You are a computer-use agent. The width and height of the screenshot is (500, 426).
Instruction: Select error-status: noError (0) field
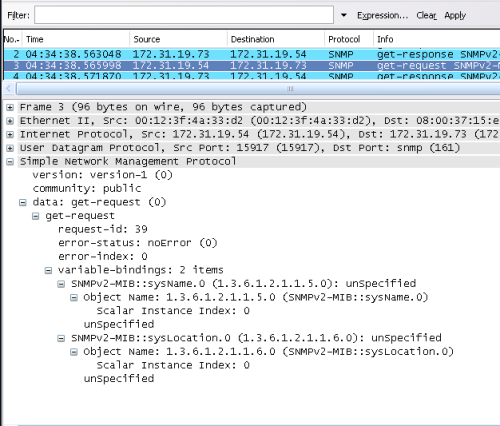138,243
